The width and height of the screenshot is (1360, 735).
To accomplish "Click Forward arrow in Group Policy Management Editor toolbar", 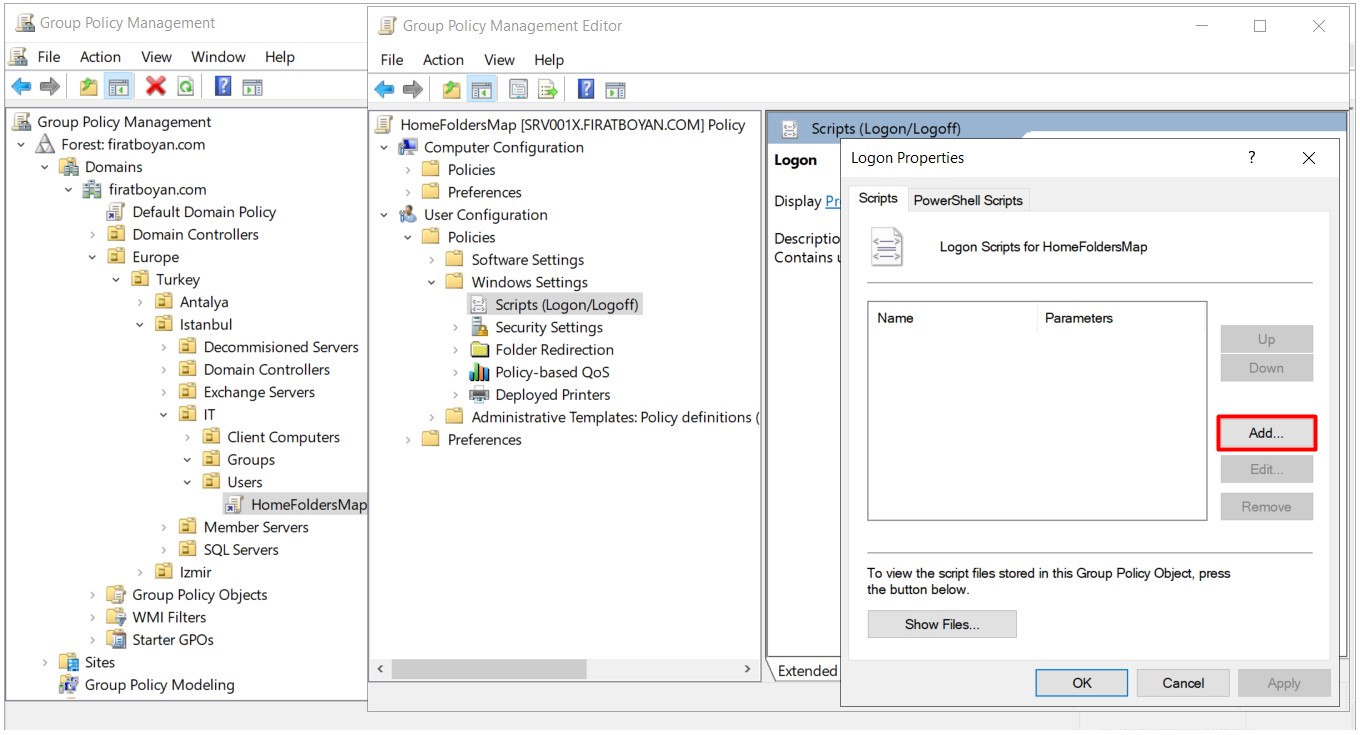I will [413, 90].
